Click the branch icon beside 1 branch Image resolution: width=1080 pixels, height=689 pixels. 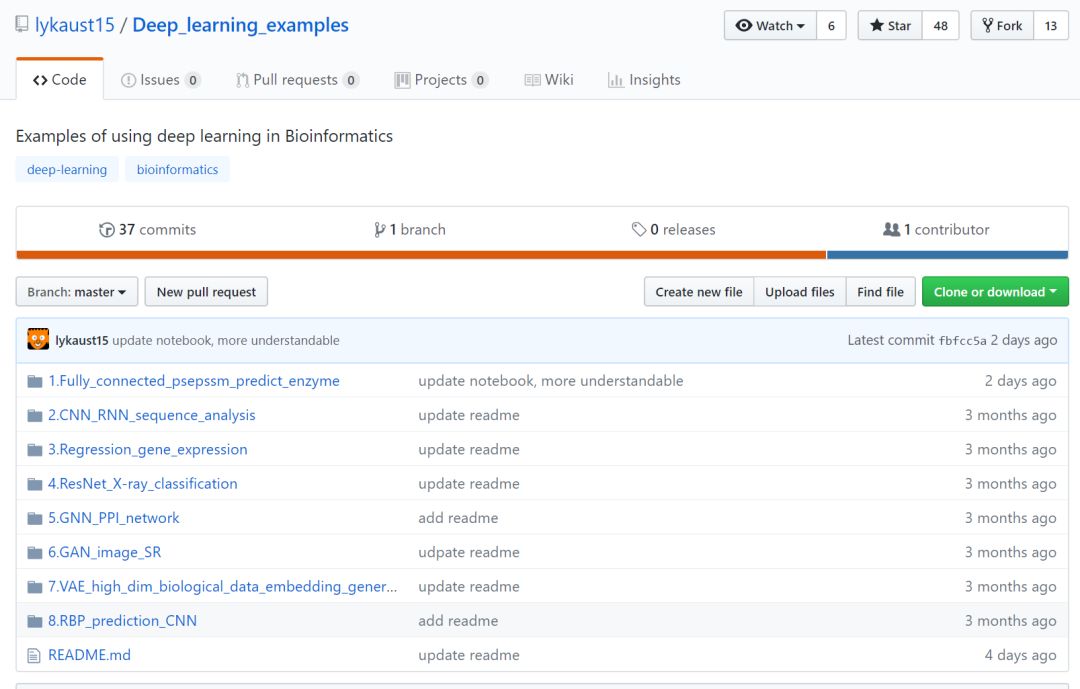[380, 230]
